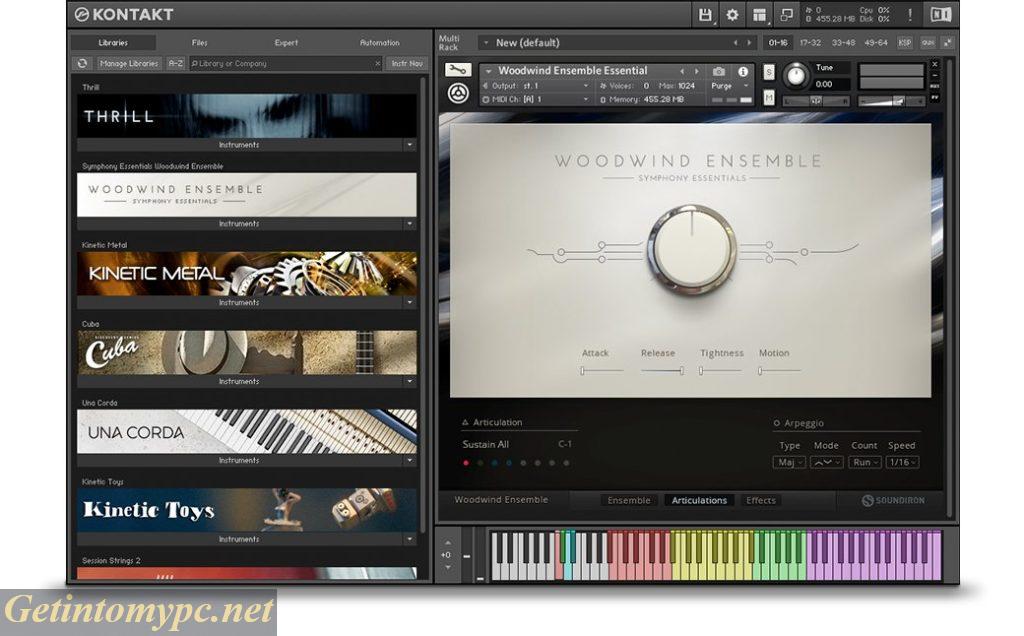The image size is (1024, 636).
Task: Expand Kinetic Metal Instruments dropdown arrow
Action: click(409, 303)
